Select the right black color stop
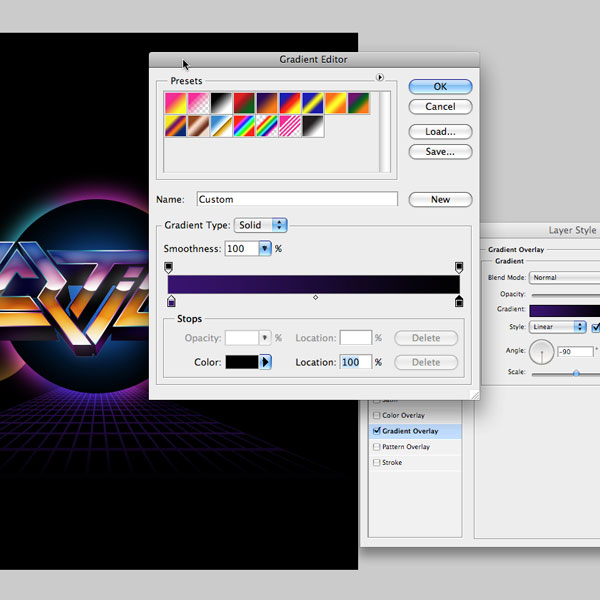Image resolution: width=600 pixels, height=600 pixels. (459, 301)
